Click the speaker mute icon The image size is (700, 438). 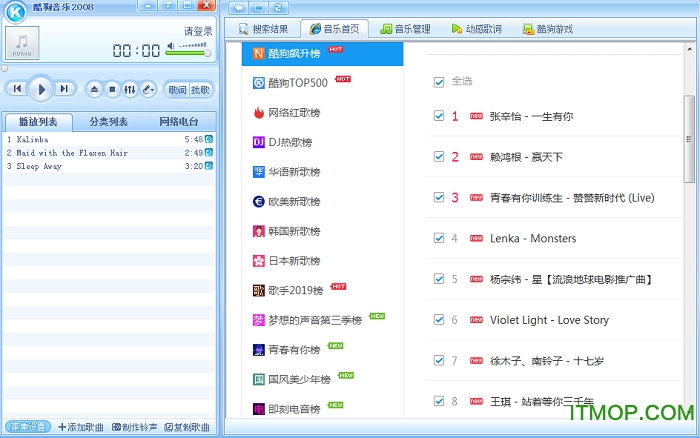(171, 46)
